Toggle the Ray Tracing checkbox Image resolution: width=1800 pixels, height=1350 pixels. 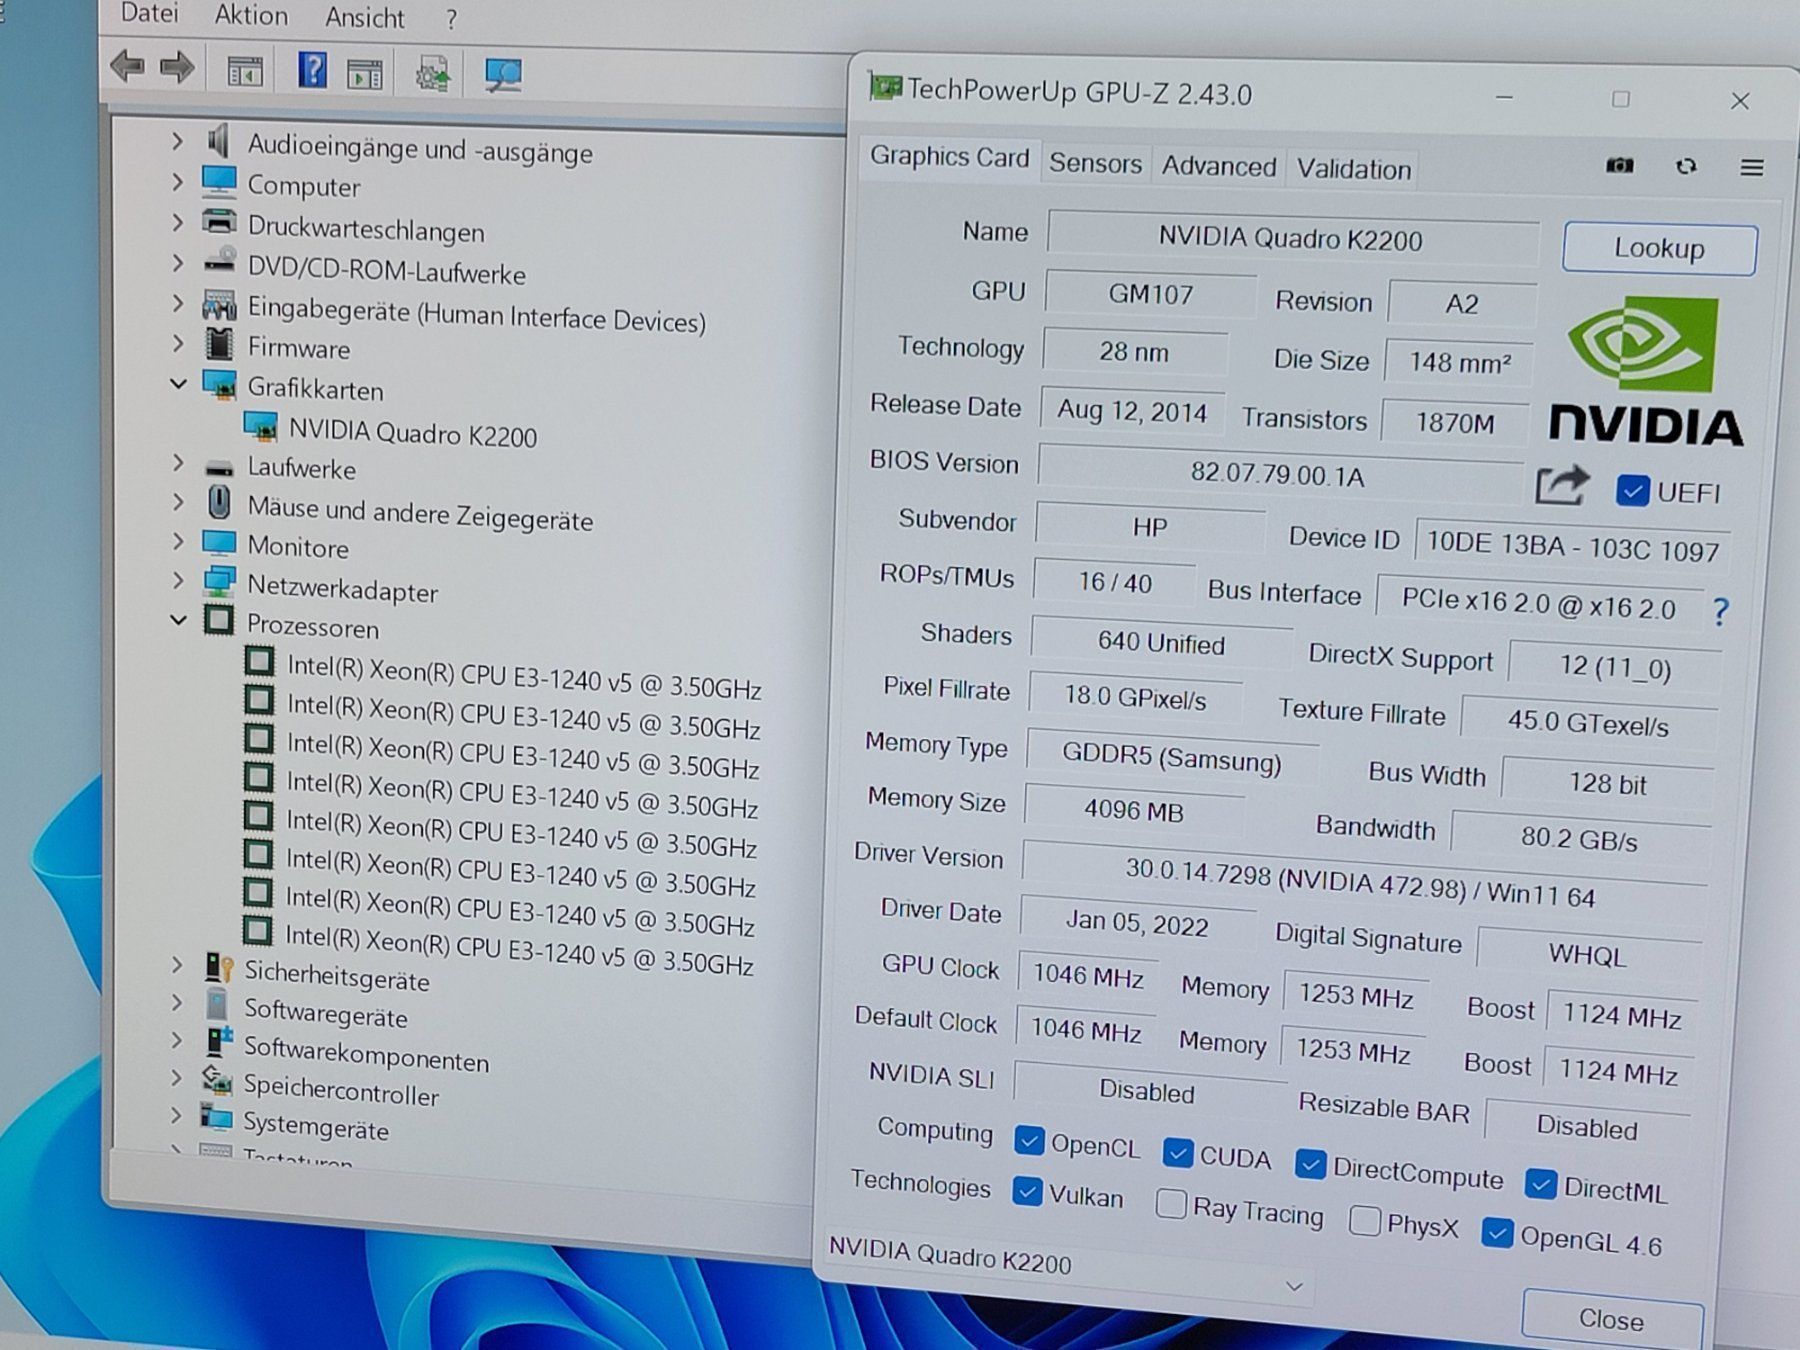pos(1171,1203)
